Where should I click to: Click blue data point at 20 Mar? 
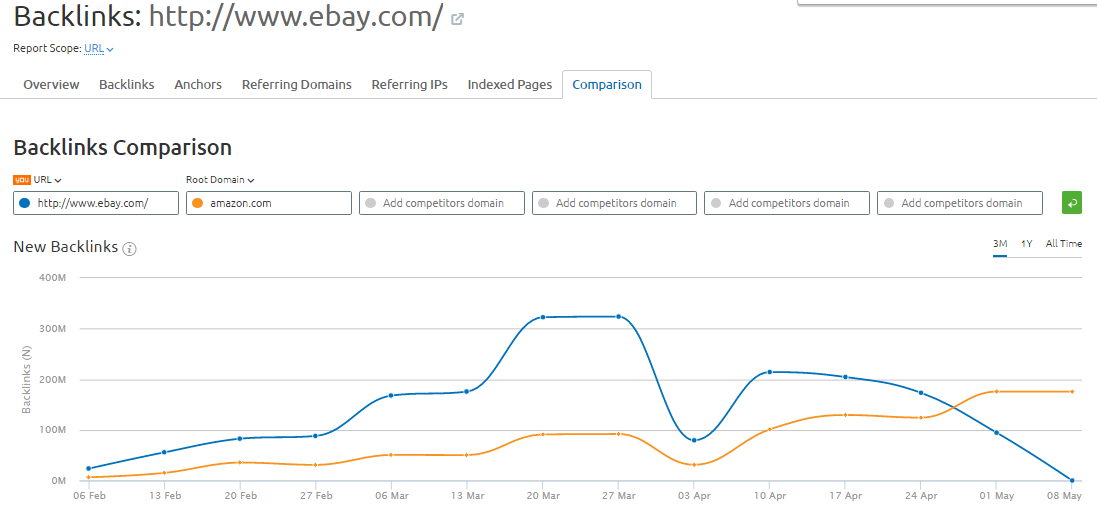tap(542, 317)
